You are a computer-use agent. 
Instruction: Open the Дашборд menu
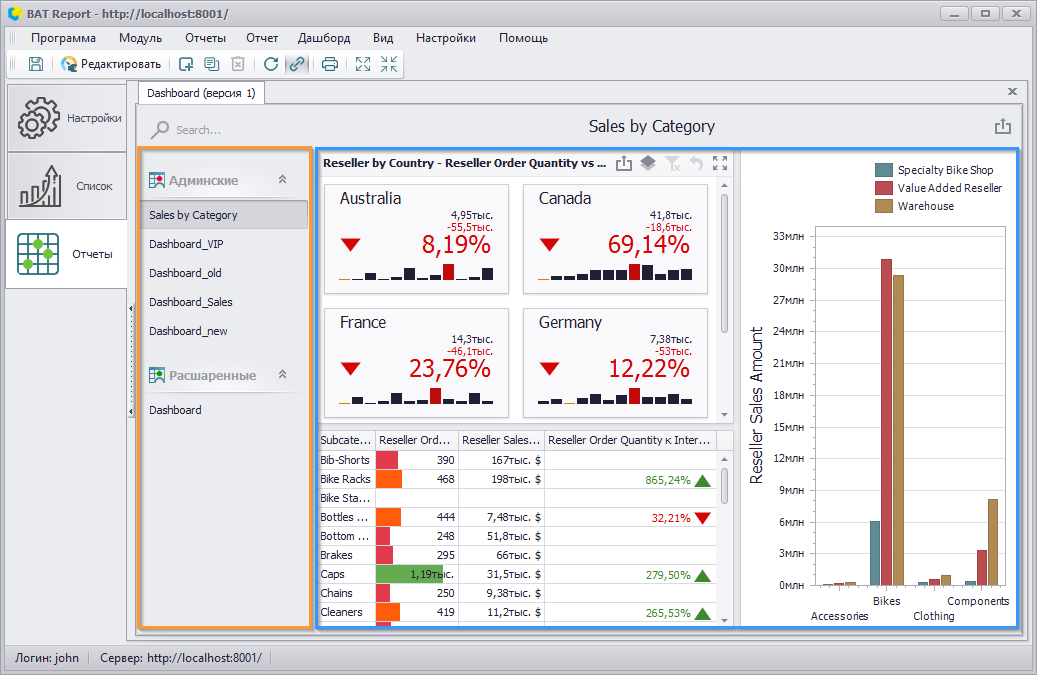click(324, 38)
